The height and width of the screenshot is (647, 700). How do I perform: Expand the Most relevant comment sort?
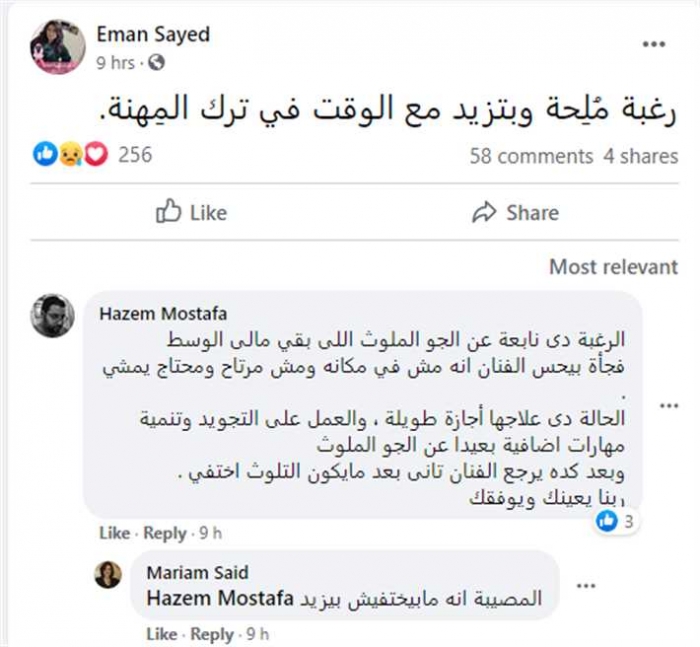tap(613, 267)
